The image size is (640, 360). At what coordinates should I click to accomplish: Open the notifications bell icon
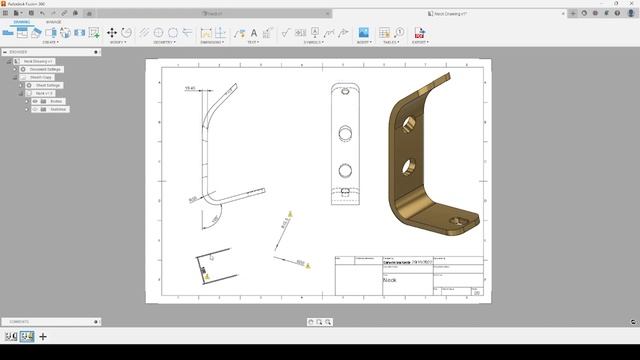coord(606,13)
